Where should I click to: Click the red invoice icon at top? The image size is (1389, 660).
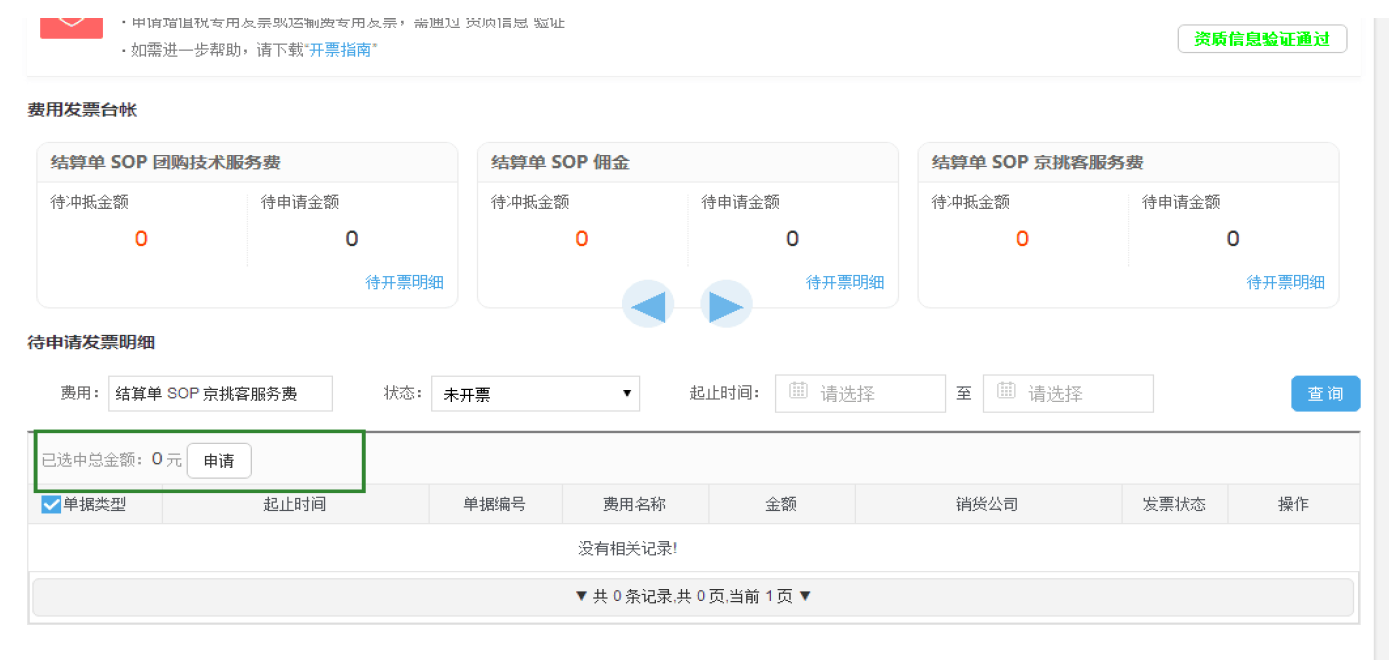[71, 22]
